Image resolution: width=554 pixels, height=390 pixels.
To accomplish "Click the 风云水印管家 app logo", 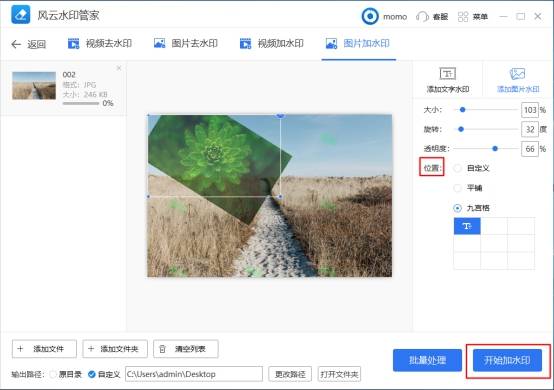I will (x=20, y=14).
